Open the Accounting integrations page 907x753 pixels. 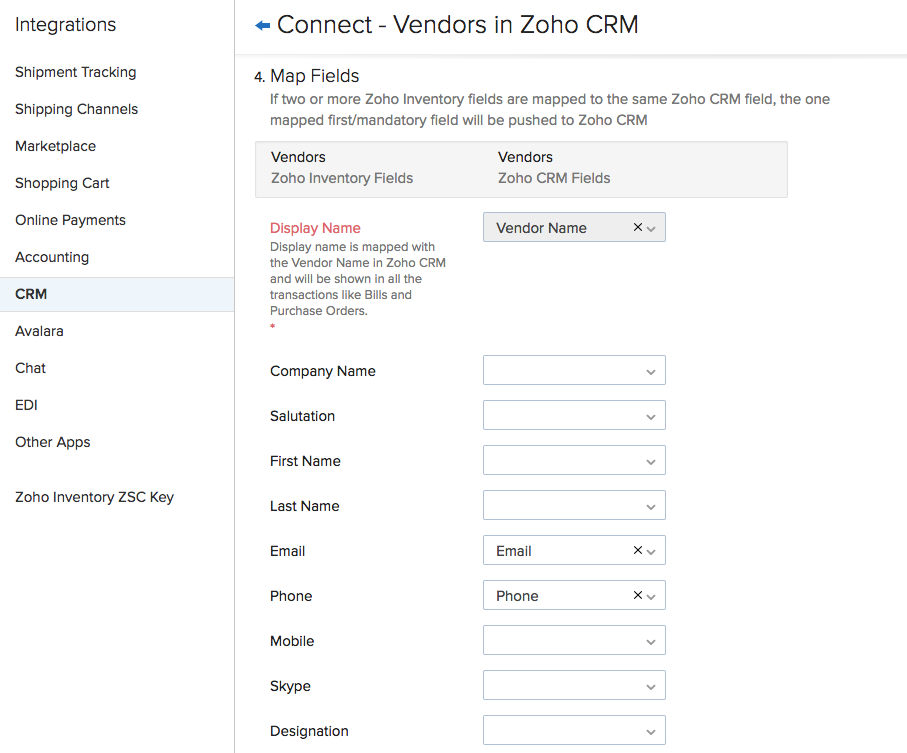coord(52,257)
